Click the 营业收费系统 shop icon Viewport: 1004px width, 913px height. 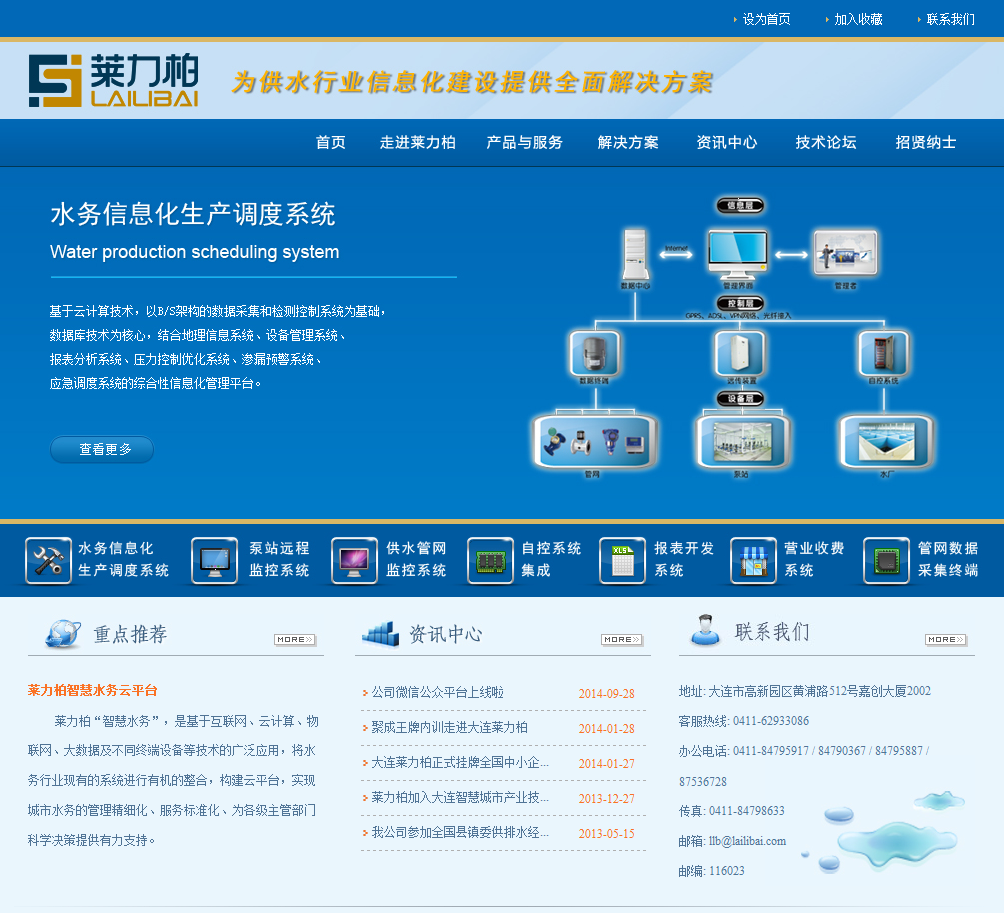click(753, 560)
